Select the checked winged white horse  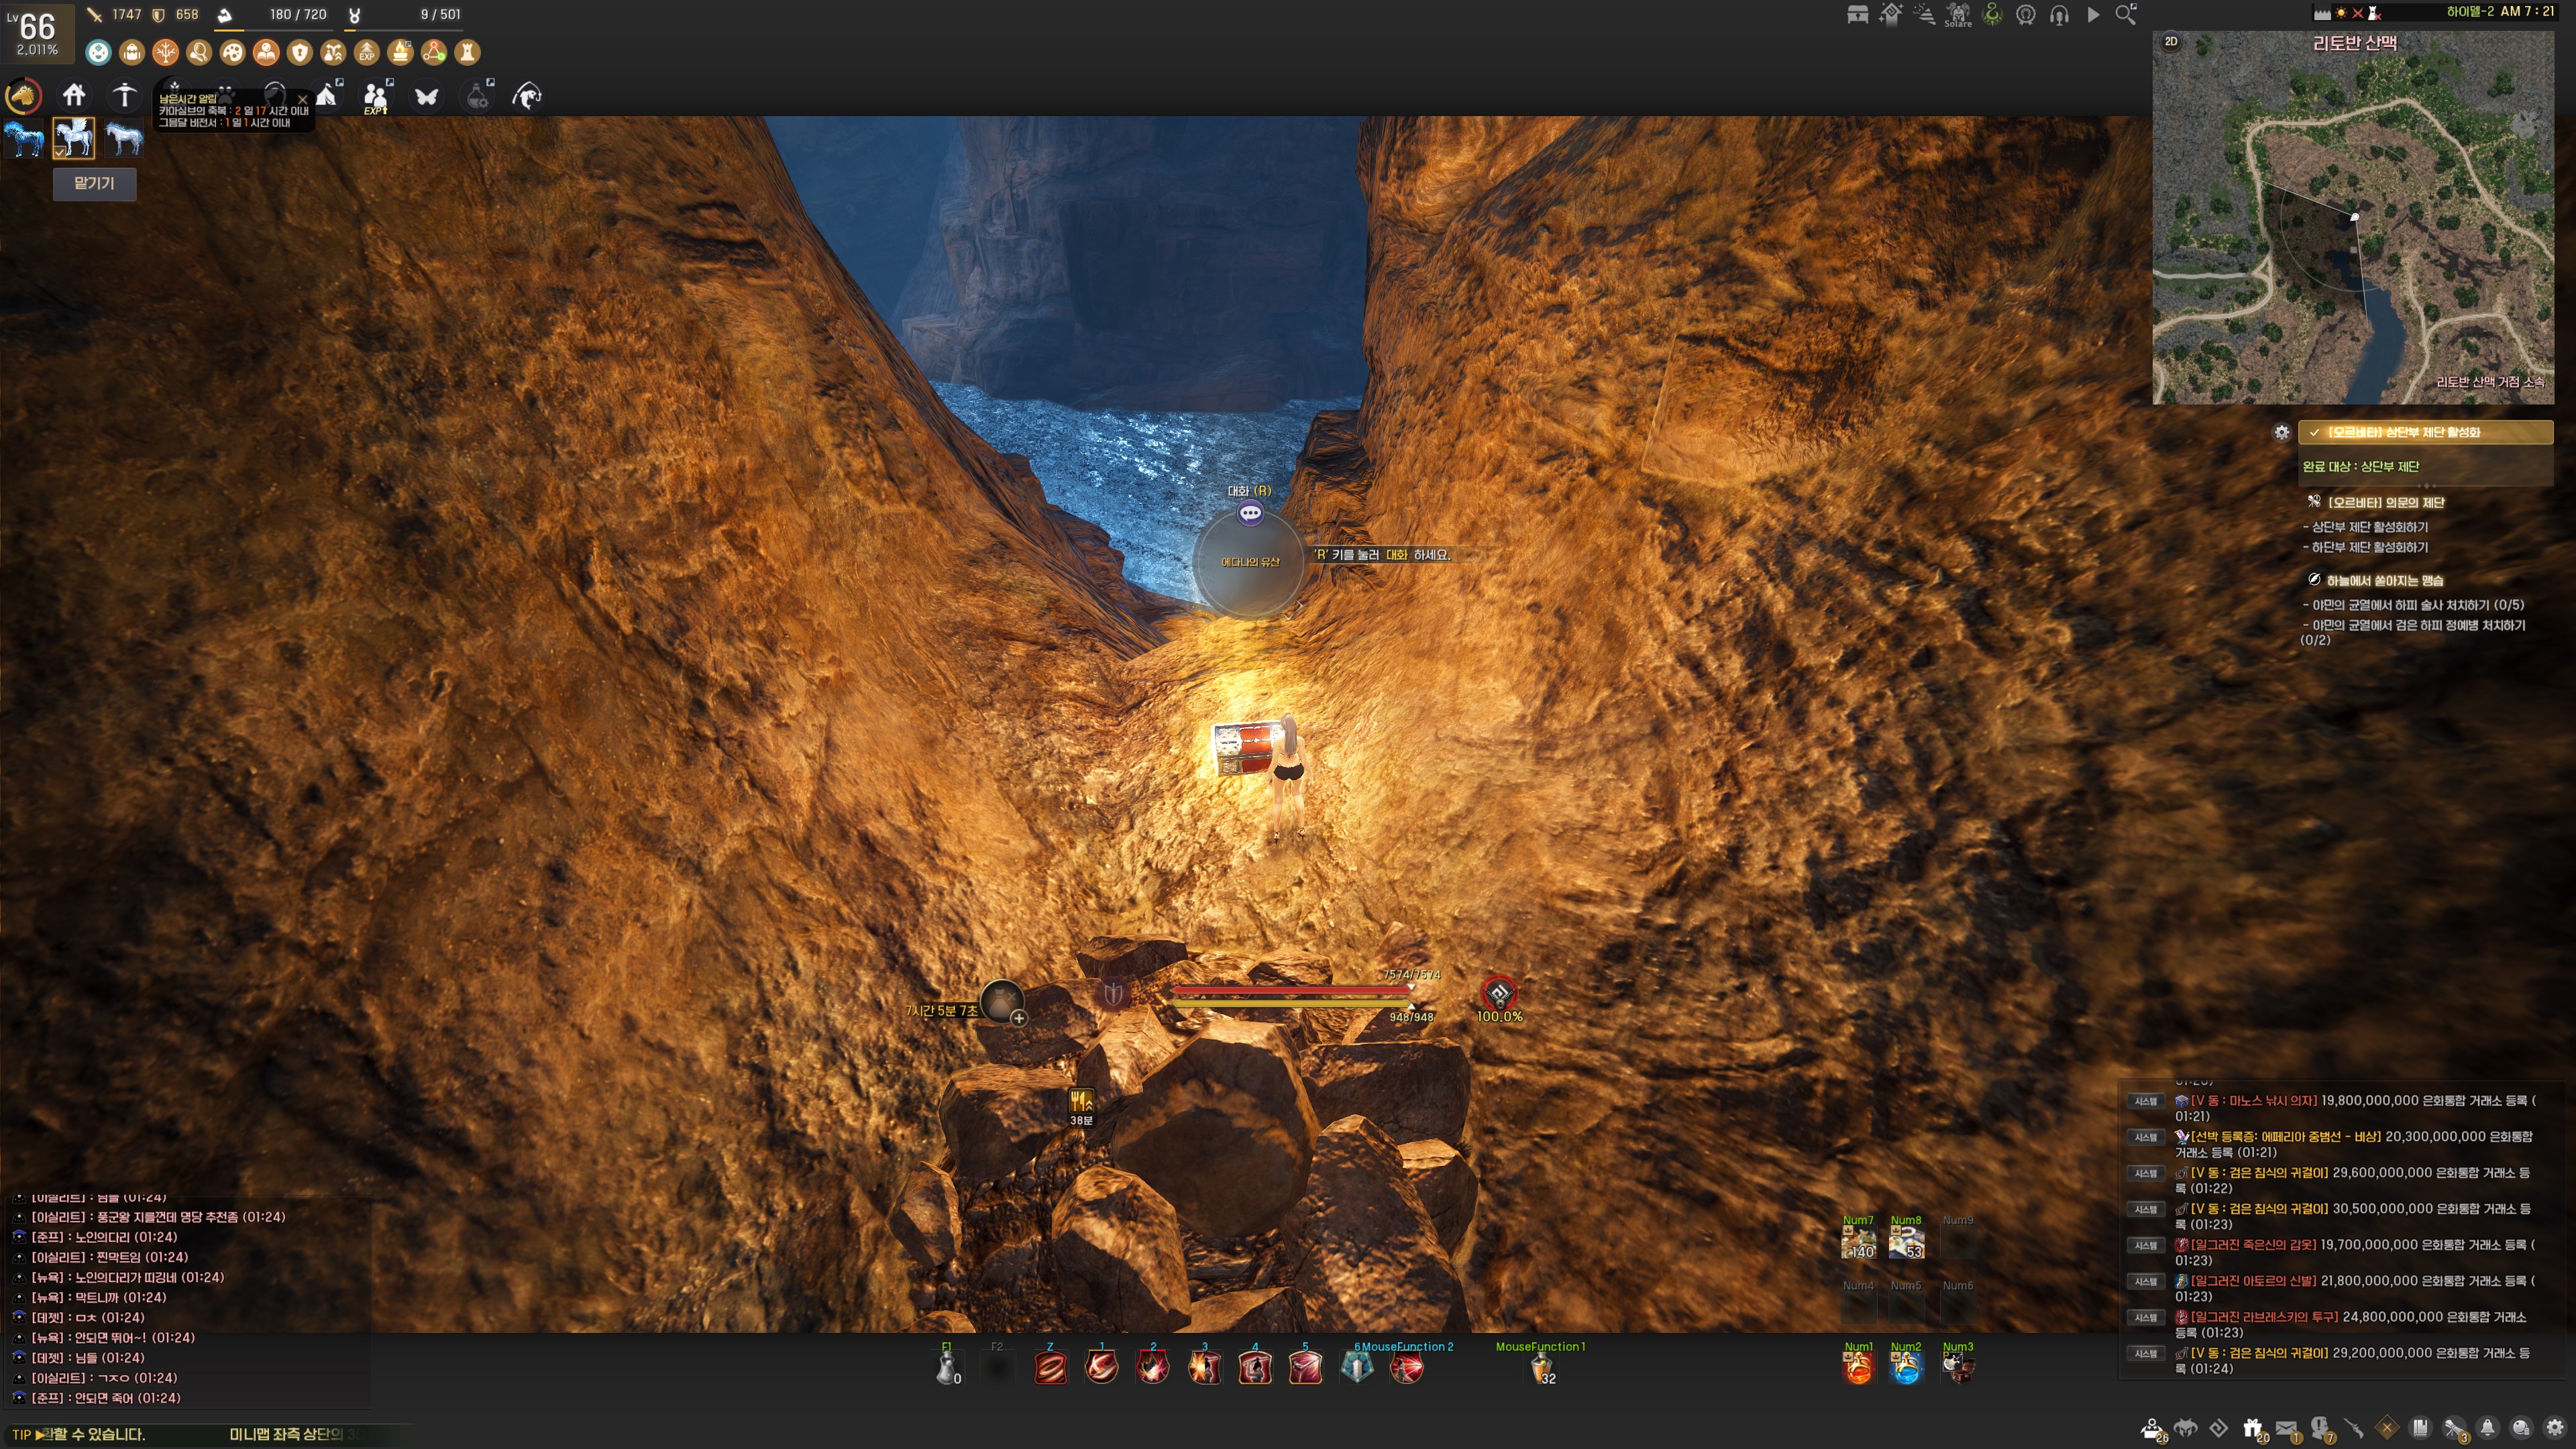tap(74, 138)
